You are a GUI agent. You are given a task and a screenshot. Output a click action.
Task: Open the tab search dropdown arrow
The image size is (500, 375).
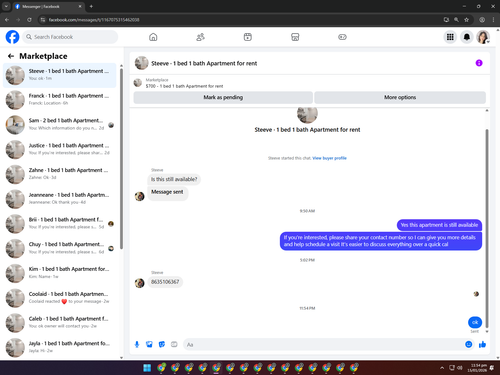(x=6, y=6)
